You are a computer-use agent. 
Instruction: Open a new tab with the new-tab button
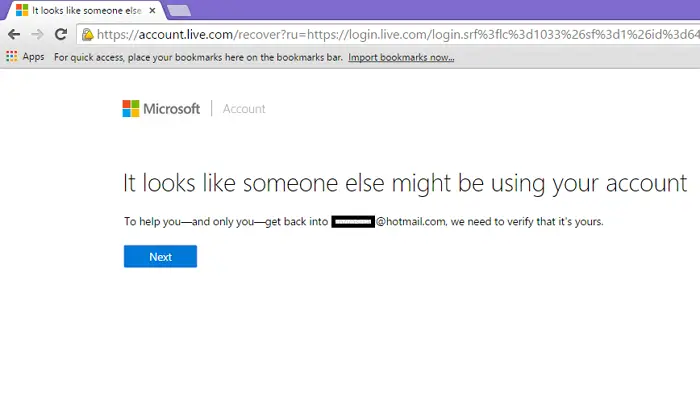coord(179,10)
